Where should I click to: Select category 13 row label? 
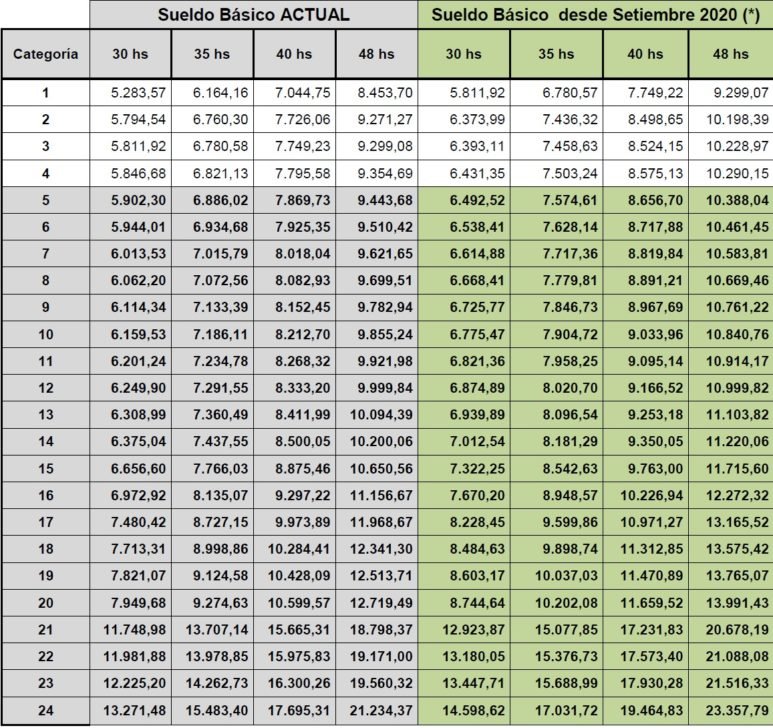pyautogui.click(x=45, y=415)
